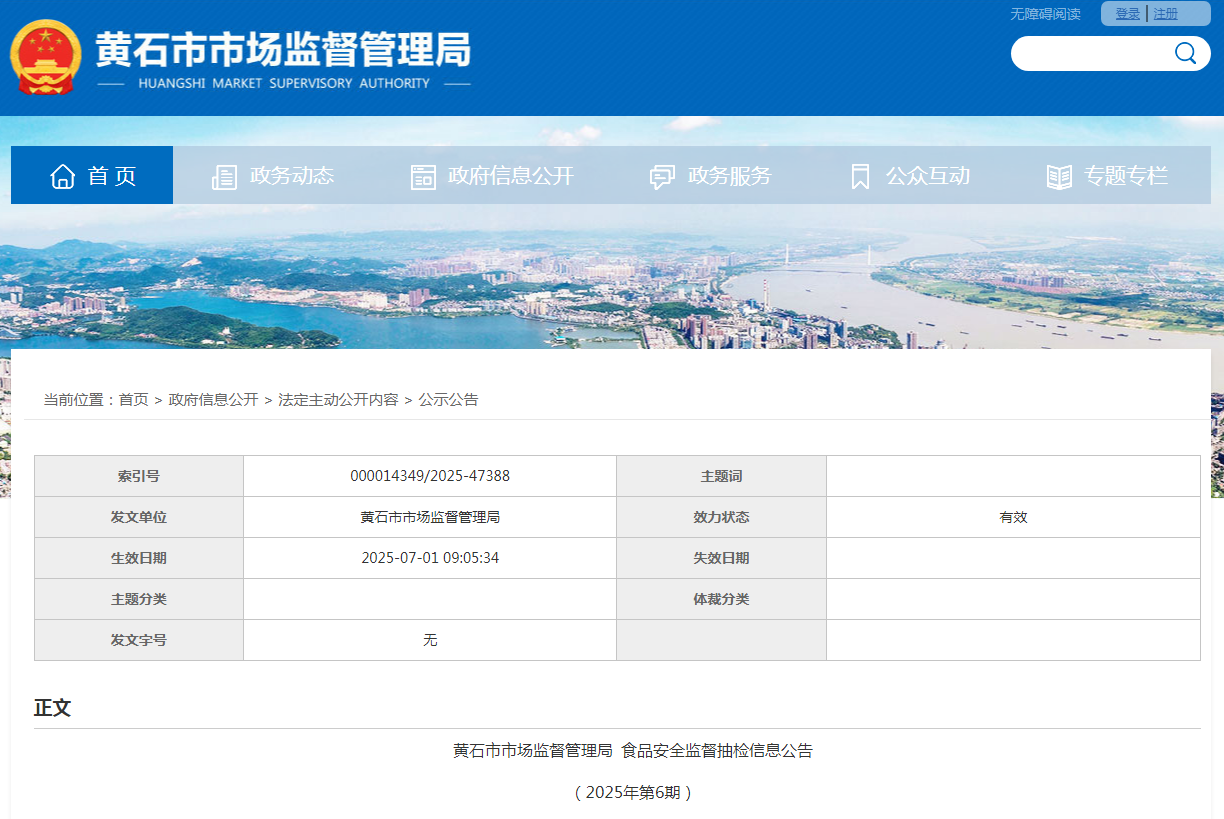This screenshot has height=819, width=1224.
Task: Click the chat icon beside 政务服务
Action: point(662,177)
